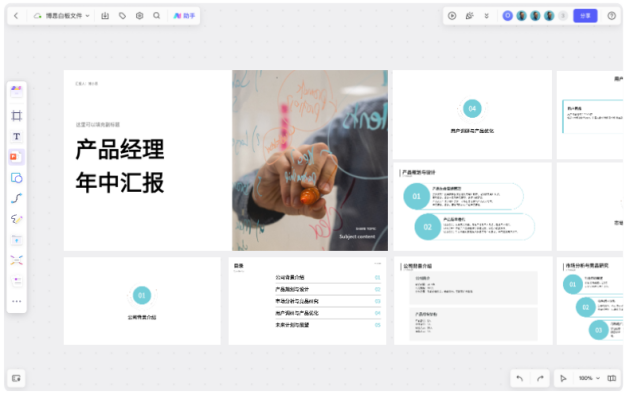Select the Connector line tool

[x=16, y=198]
